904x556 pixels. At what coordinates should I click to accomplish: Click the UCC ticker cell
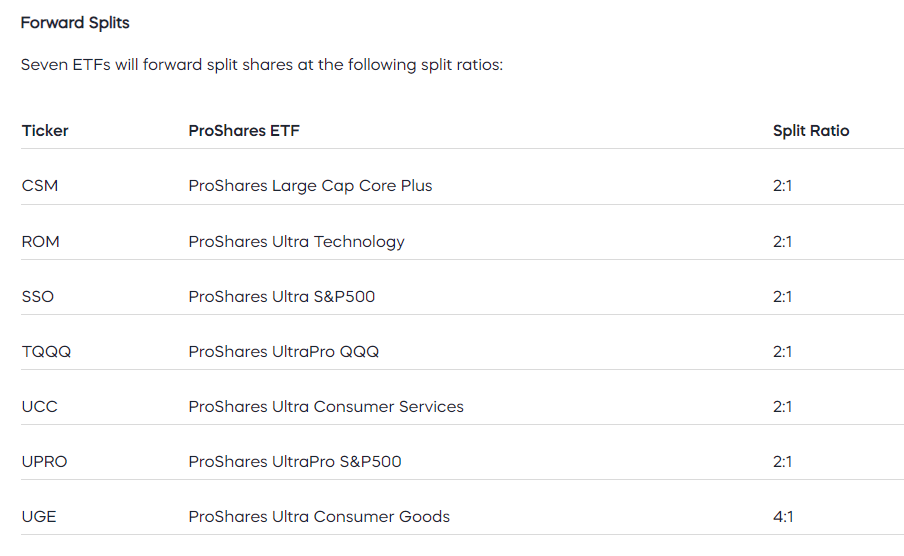(x=40, y=407)
